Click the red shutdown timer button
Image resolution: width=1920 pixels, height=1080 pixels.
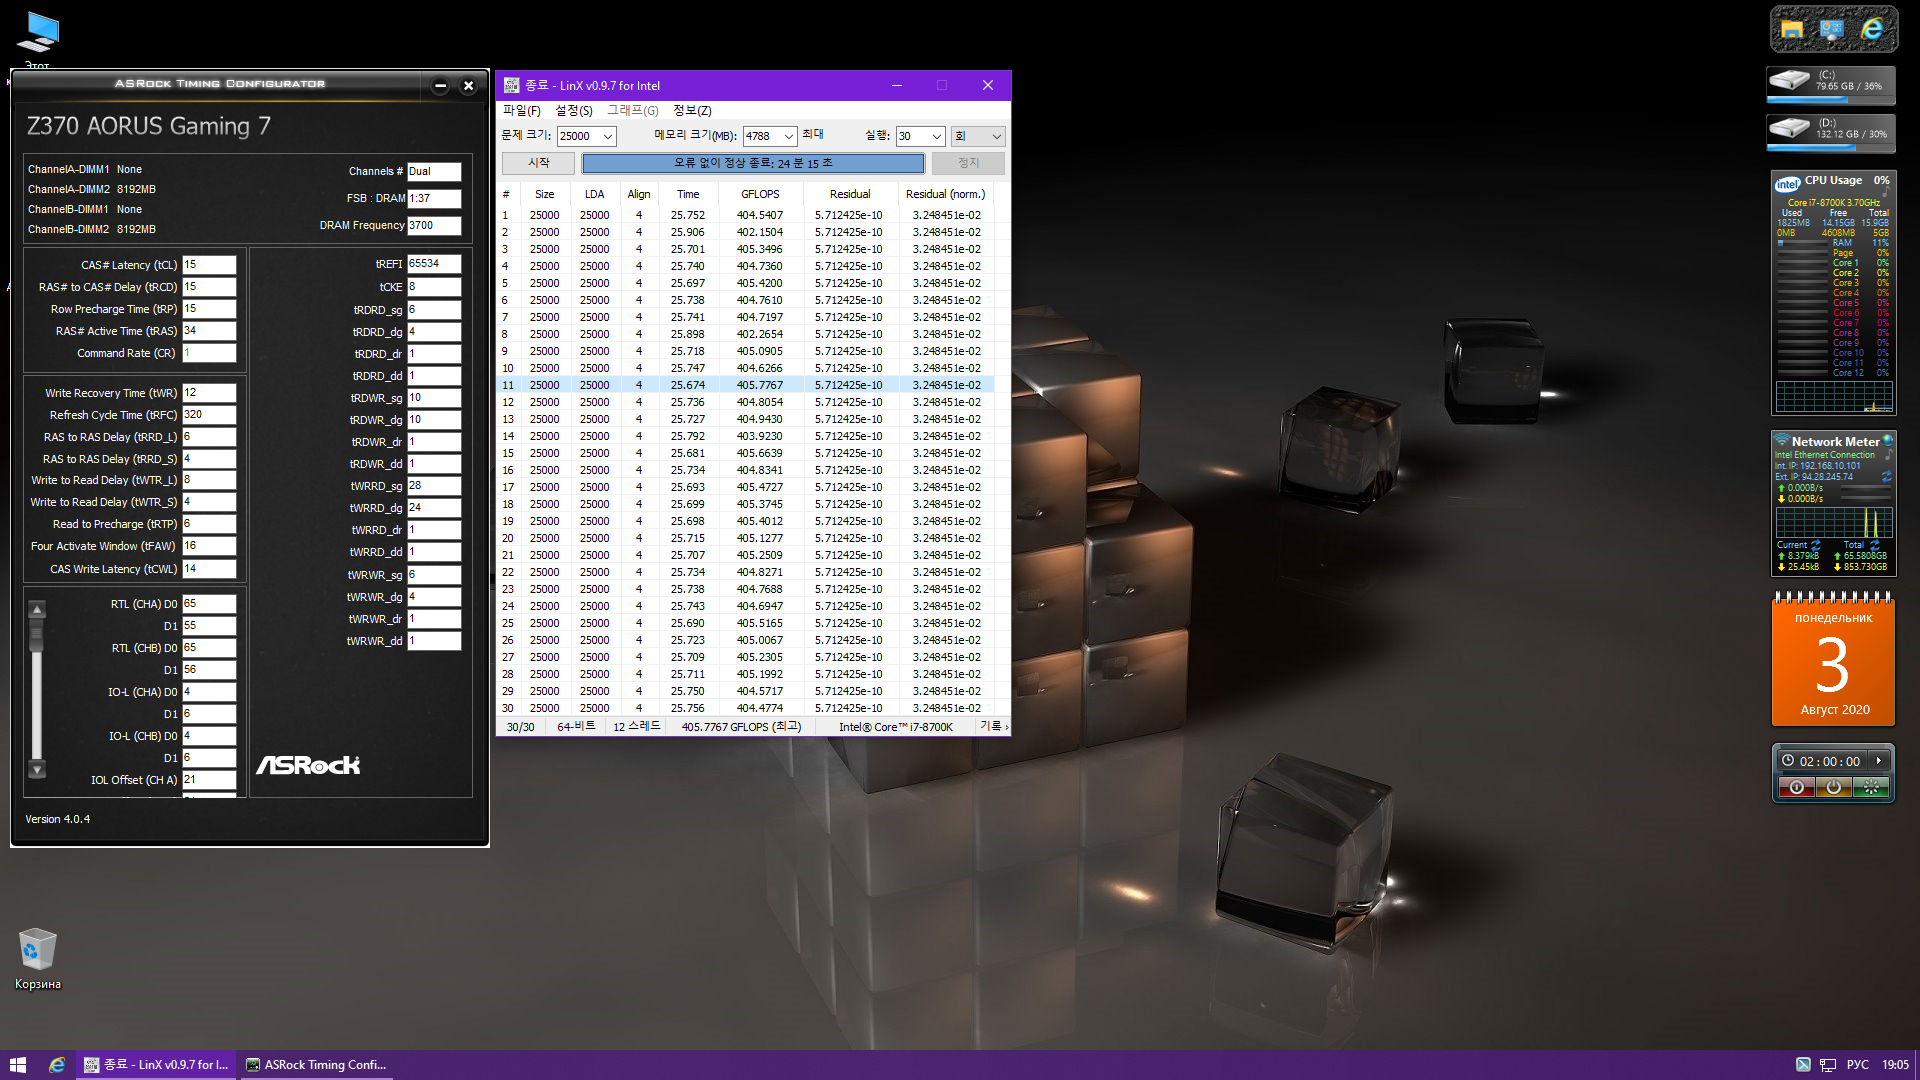pos(1796,788)
